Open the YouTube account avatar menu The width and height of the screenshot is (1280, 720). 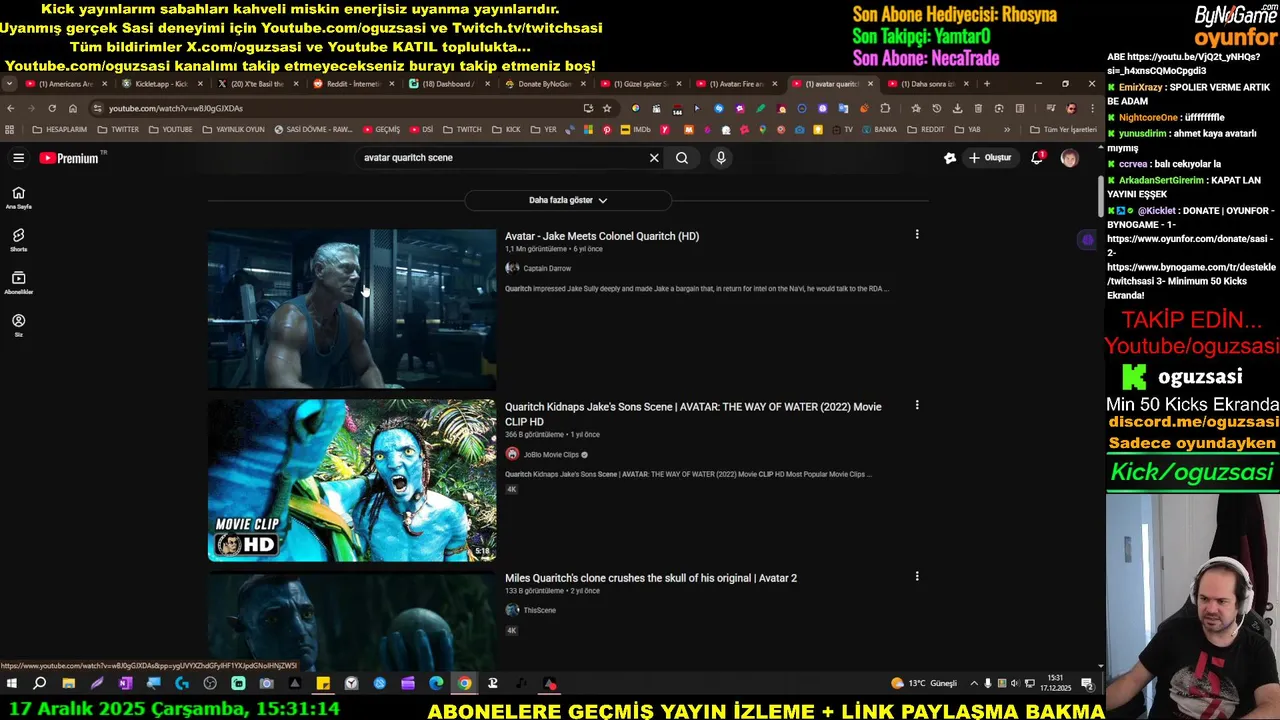click(1069, 158)
